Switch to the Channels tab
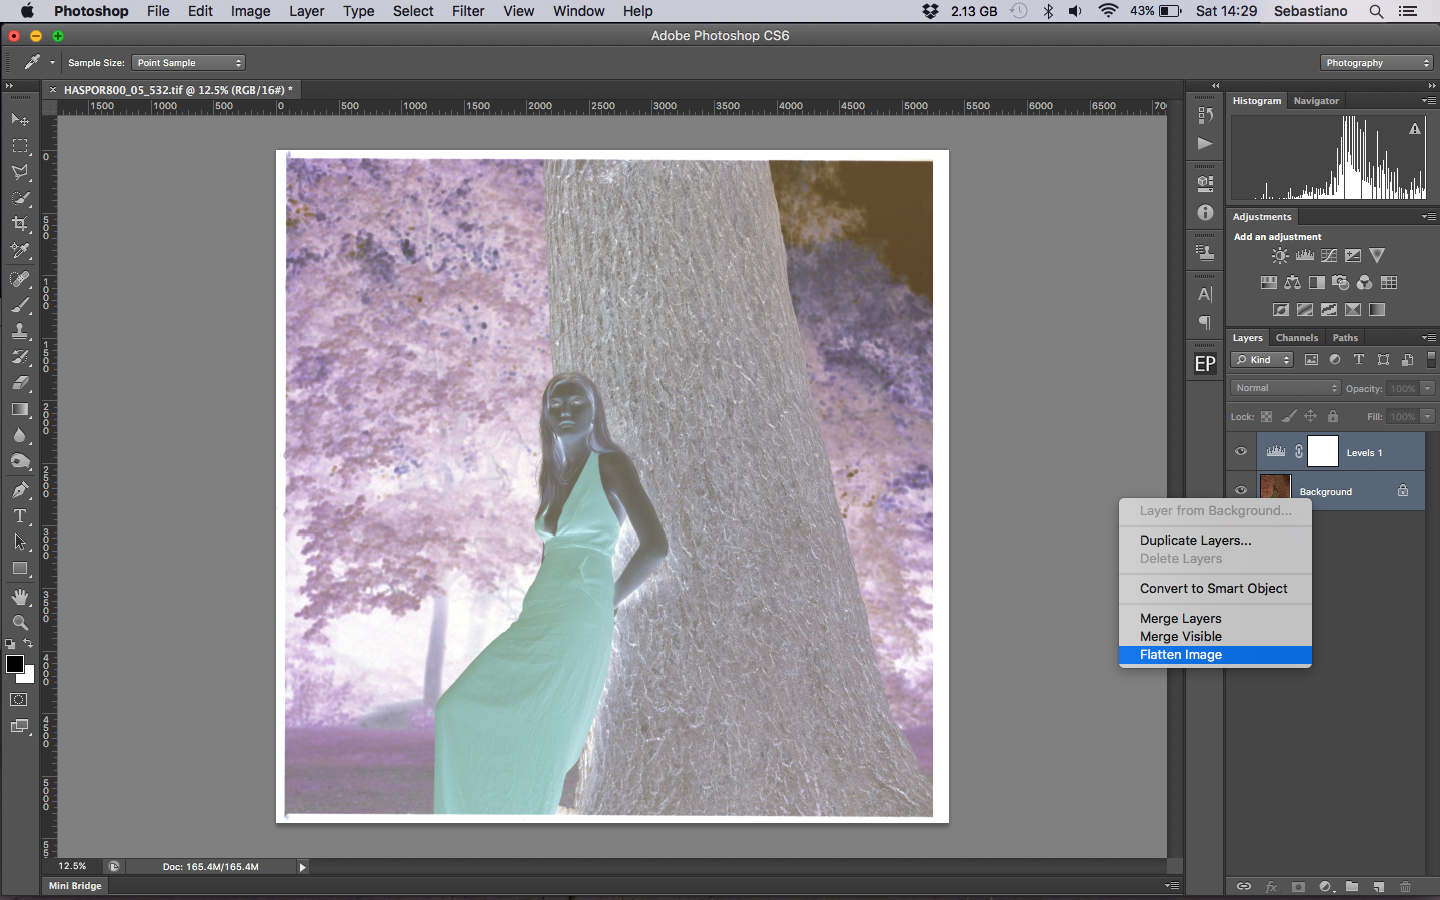Screen dimensions: 1440x900 pos(1297,338)
